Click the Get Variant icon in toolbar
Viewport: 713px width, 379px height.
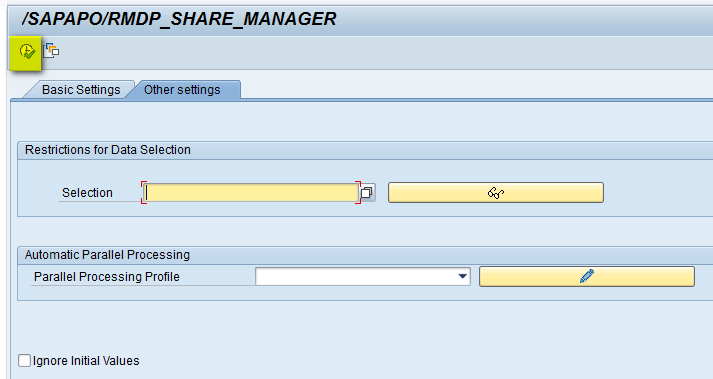tap(51, 51)
